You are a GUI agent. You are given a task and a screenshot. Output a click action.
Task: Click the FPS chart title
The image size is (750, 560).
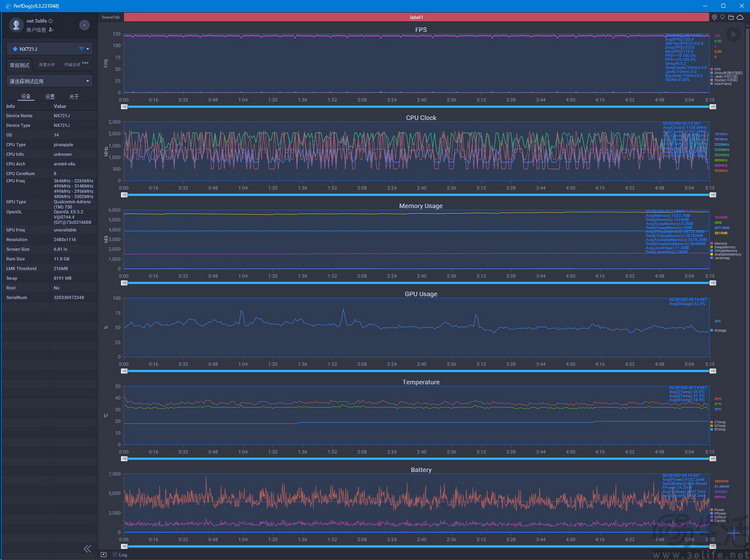tap(421, 30)
